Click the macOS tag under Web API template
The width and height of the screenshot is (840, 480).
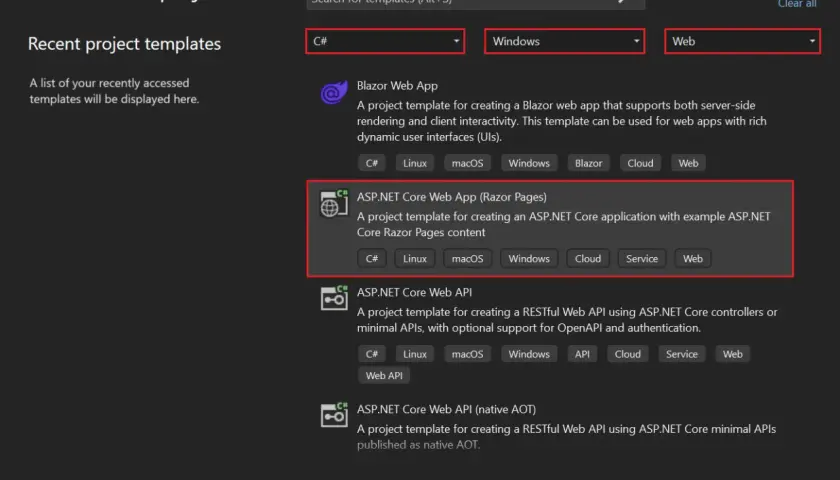pyautogui.click(x=467, y=354)
